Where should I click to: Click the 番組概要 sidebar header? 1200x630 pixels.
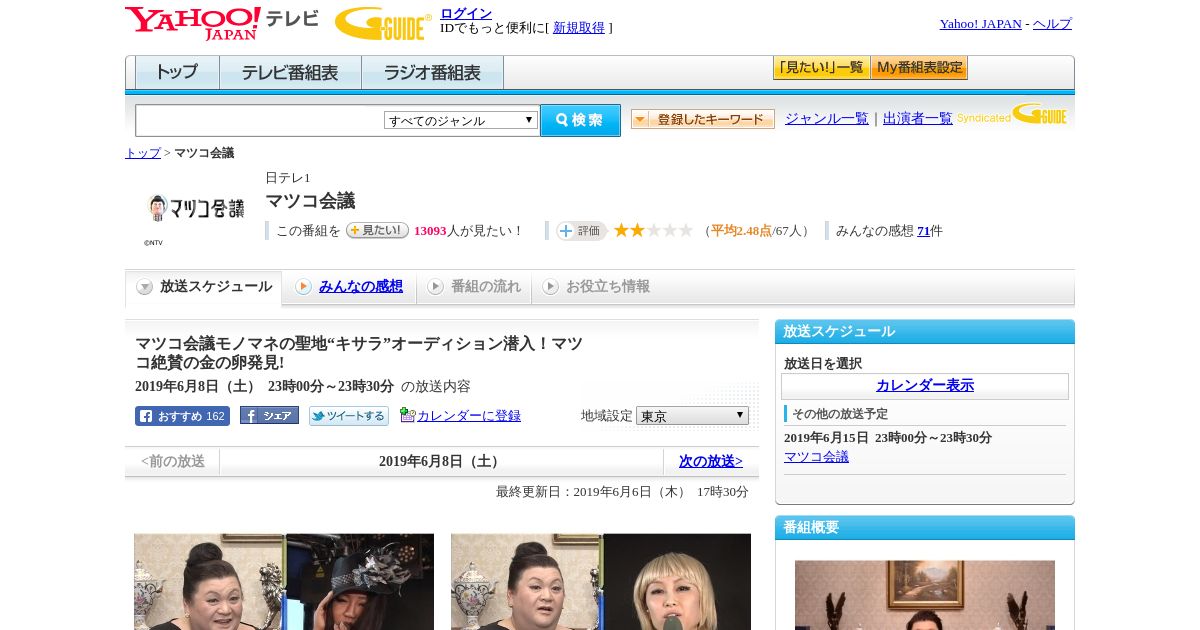pyautogui.click(x=925, y=527)
